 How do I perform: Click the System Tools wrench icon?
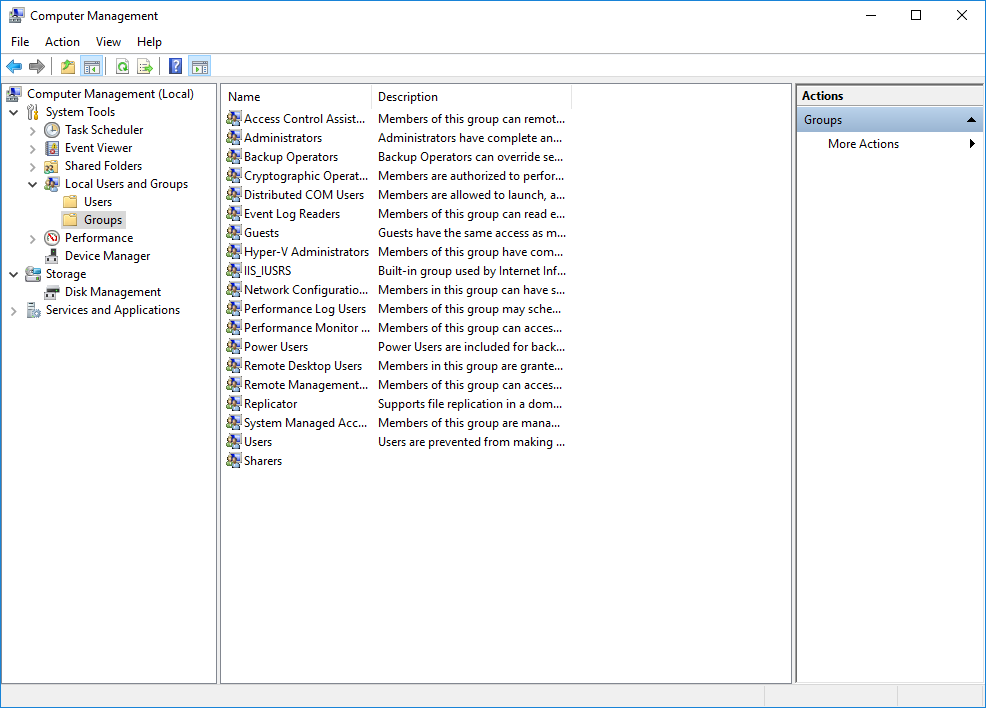[33, 112]
